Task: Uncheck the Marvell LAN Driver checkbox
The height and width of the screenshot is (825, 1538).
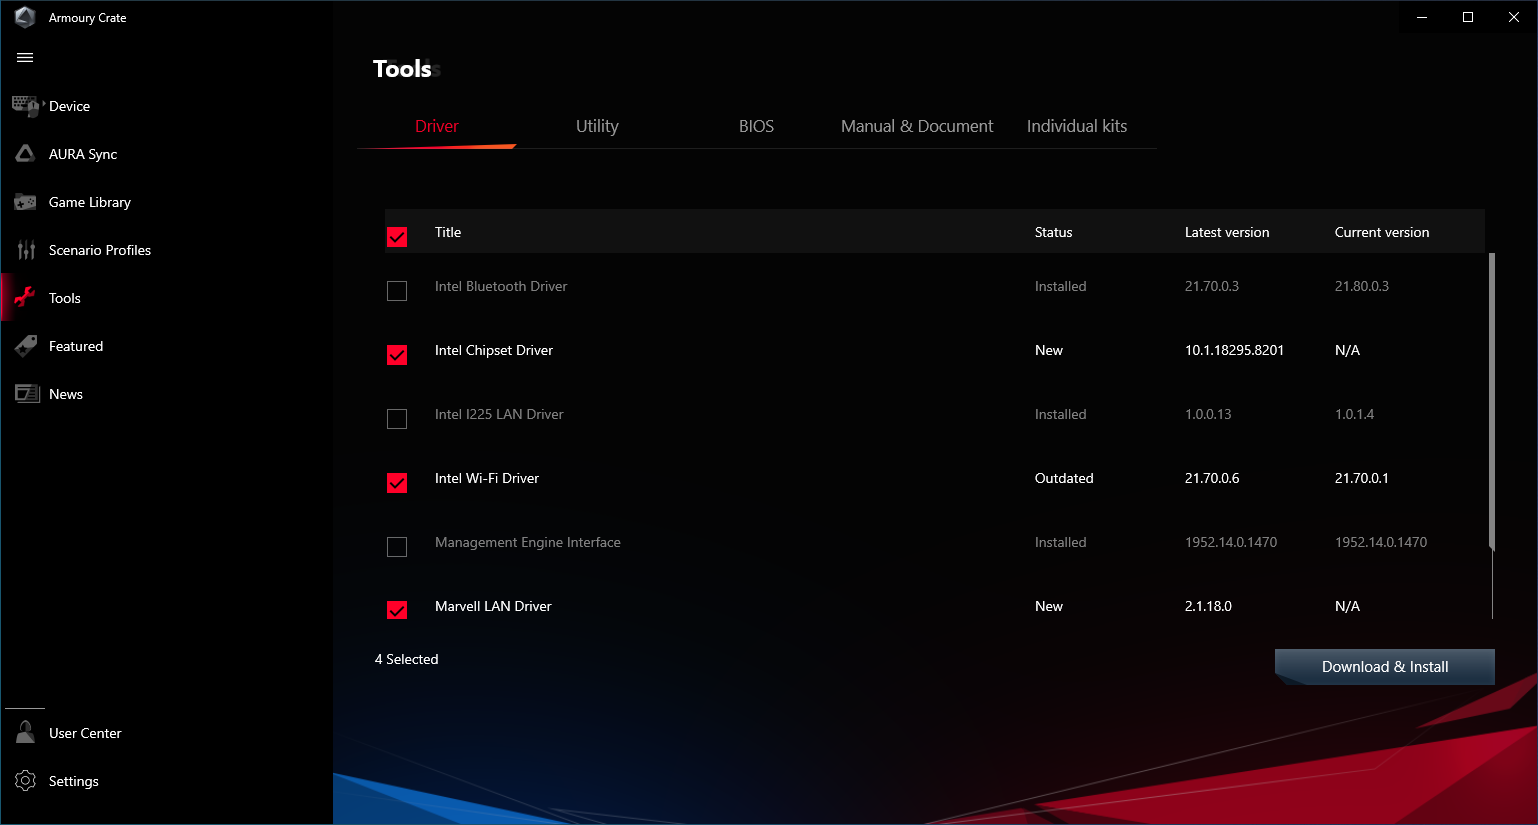Action: [x=397, y=610]
